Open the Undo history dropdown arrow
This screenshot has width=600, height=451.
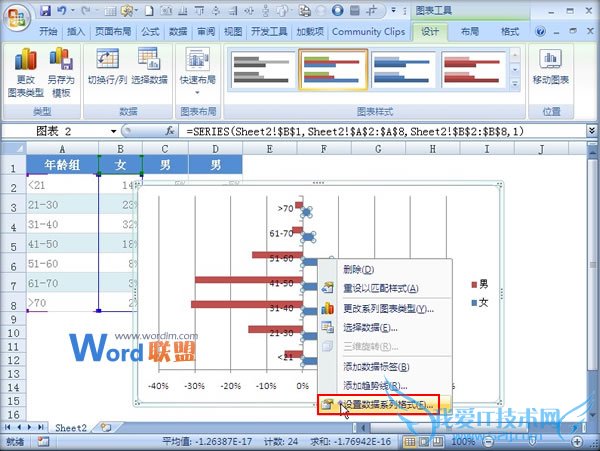click(x=72, y=11)
